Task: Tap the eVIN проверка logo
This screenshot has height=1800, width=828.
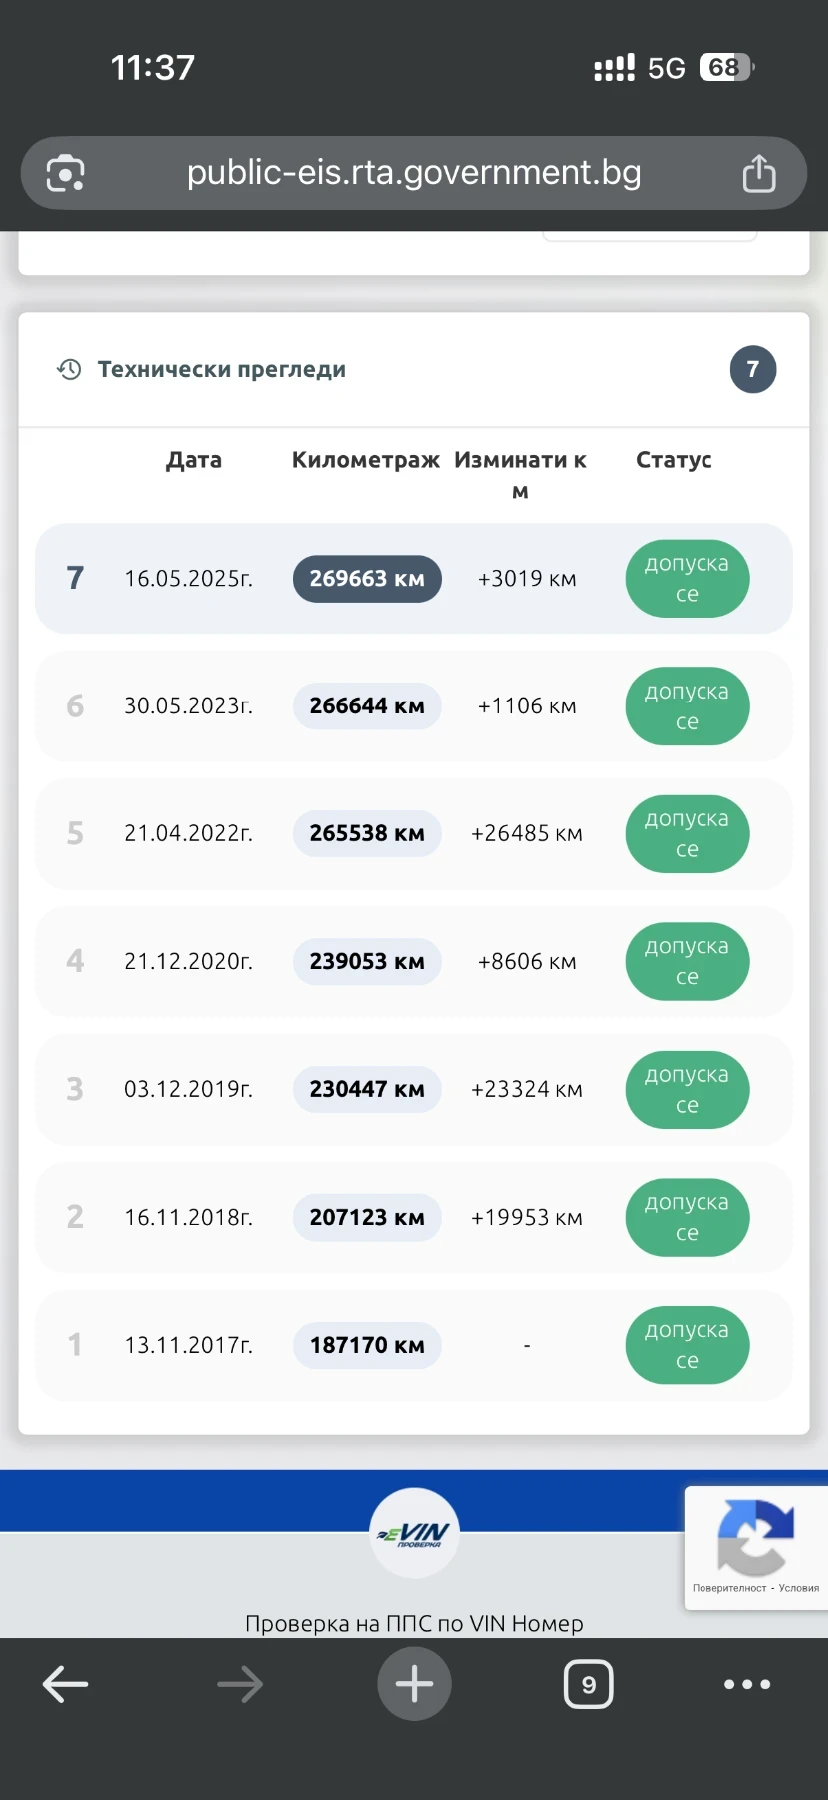Action: click(x=414, y=1533)
